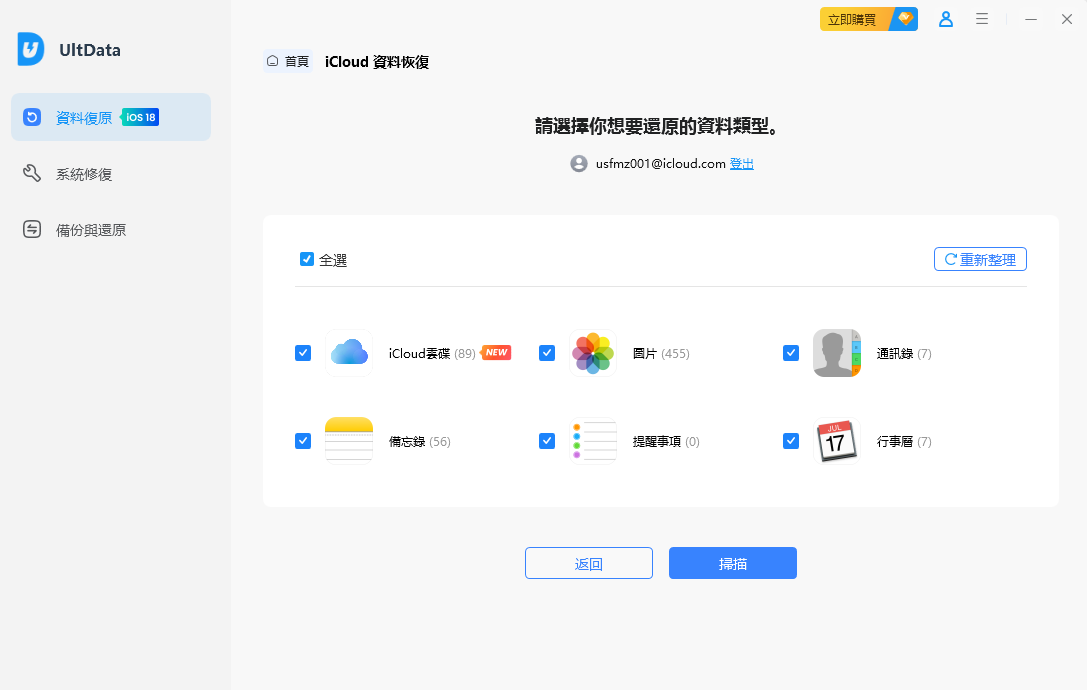
Task: Disable the 備忘錄 (56) checkbox
Action: click(x=303, y=441)
